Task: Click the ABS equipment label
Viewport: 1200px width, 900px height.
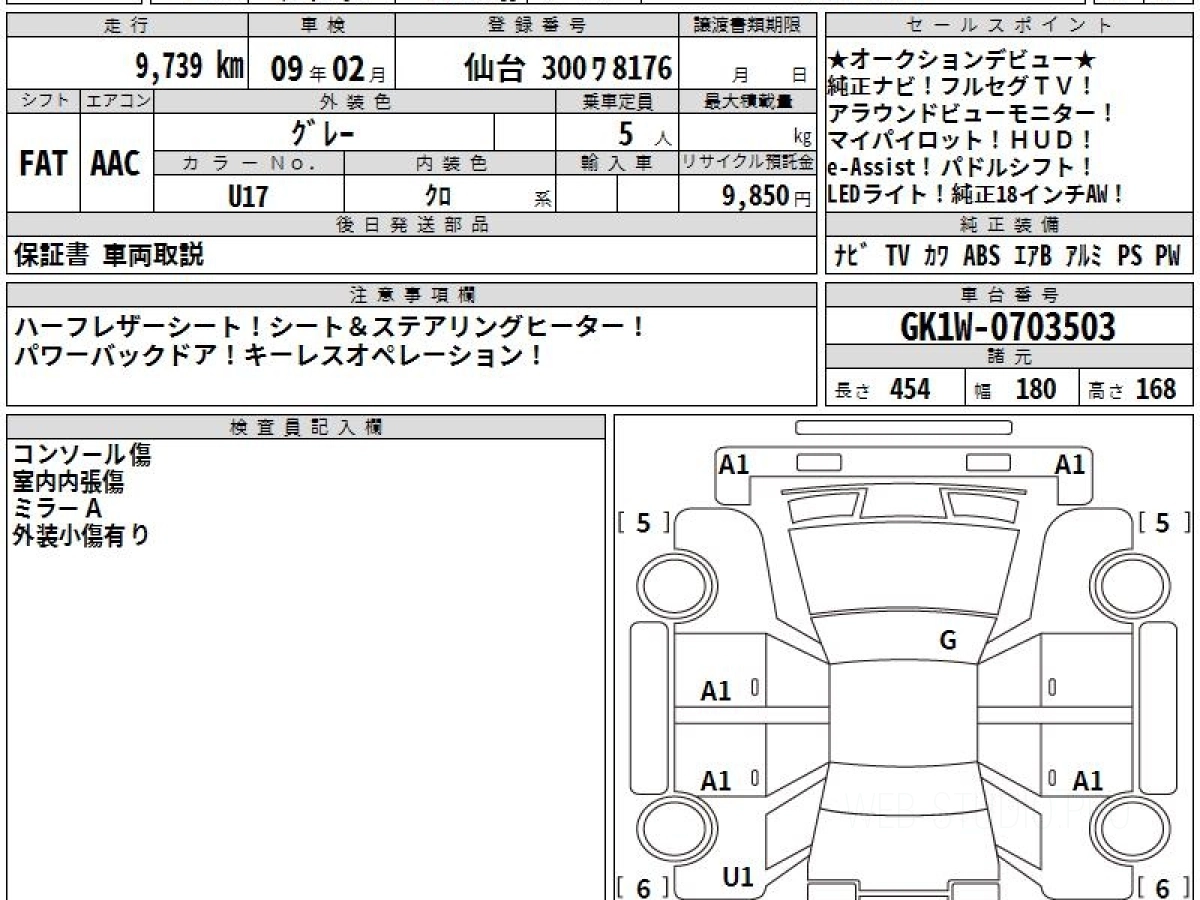Action: click(x=981, y=256)
